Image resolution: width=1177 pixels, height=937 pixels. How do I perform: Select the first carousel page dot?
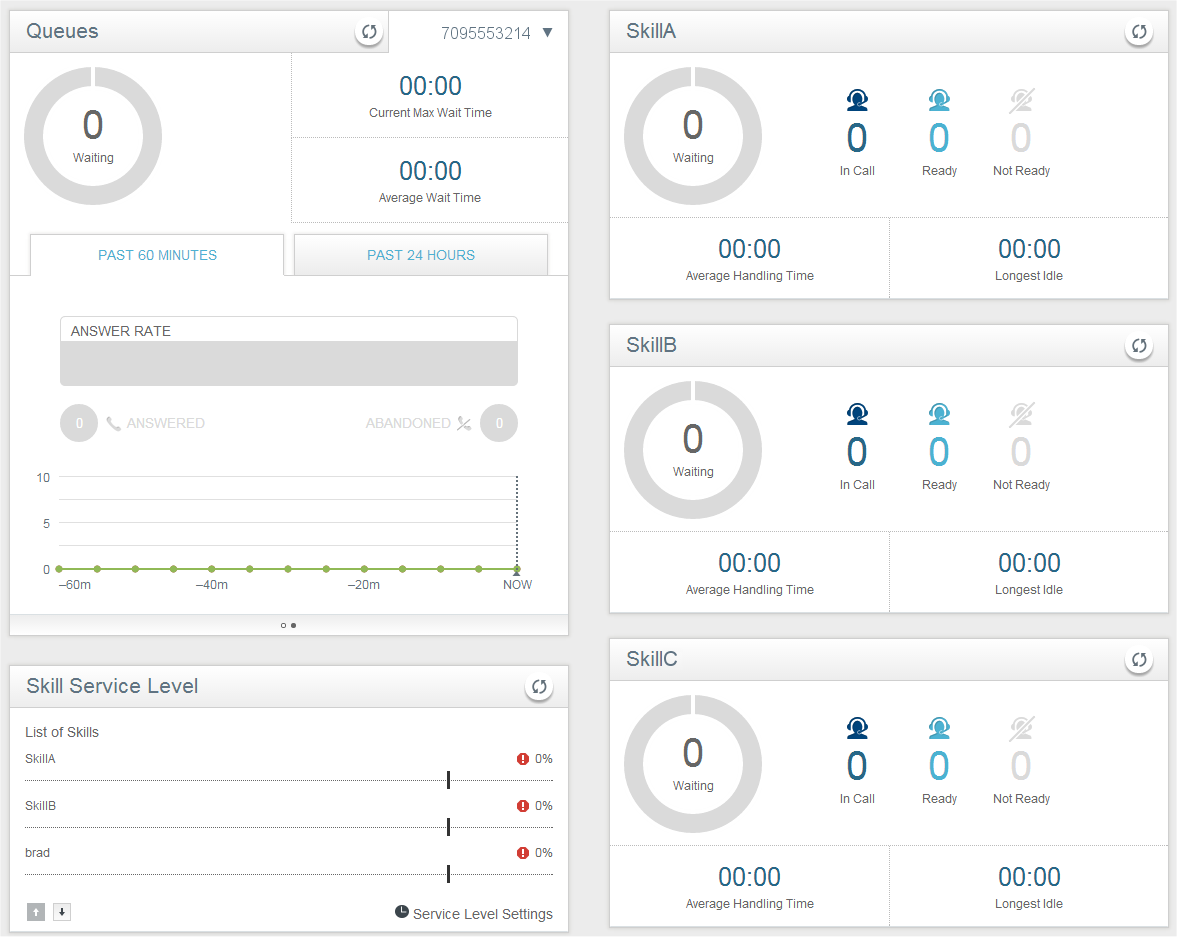283,625
